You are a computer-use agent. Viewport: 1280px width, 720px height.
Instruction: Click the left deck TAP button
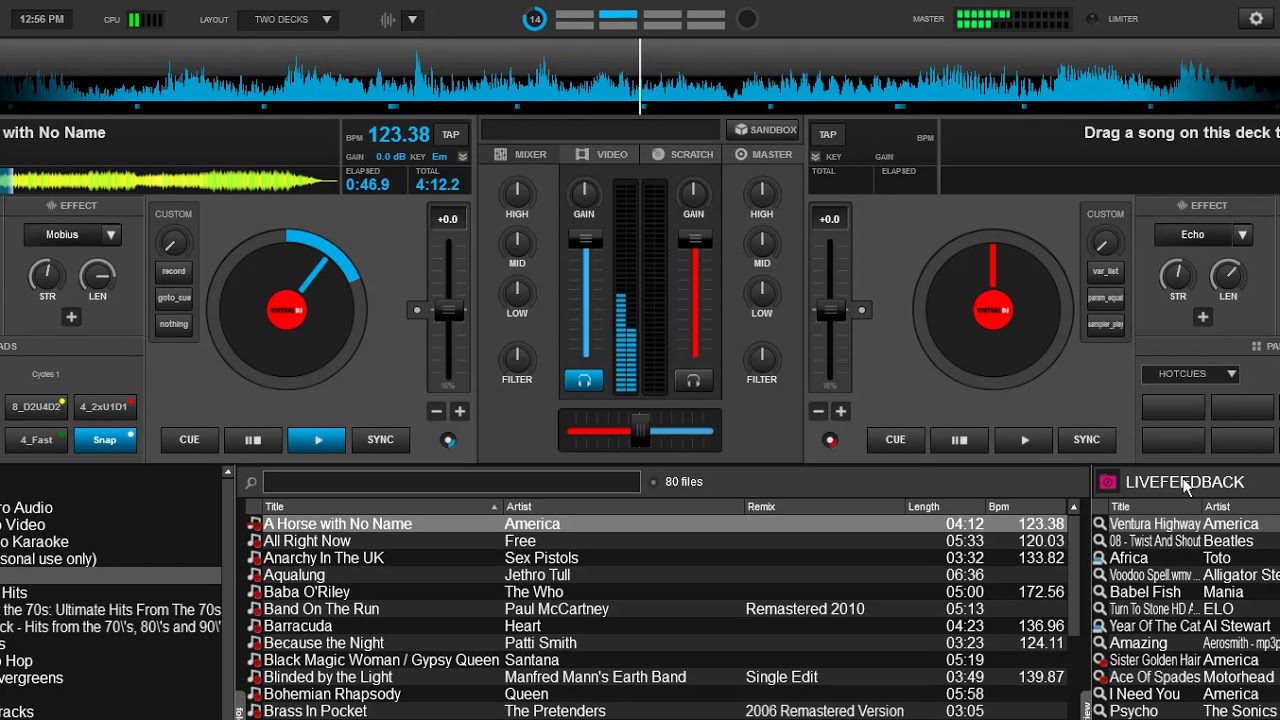click(451, 135)
